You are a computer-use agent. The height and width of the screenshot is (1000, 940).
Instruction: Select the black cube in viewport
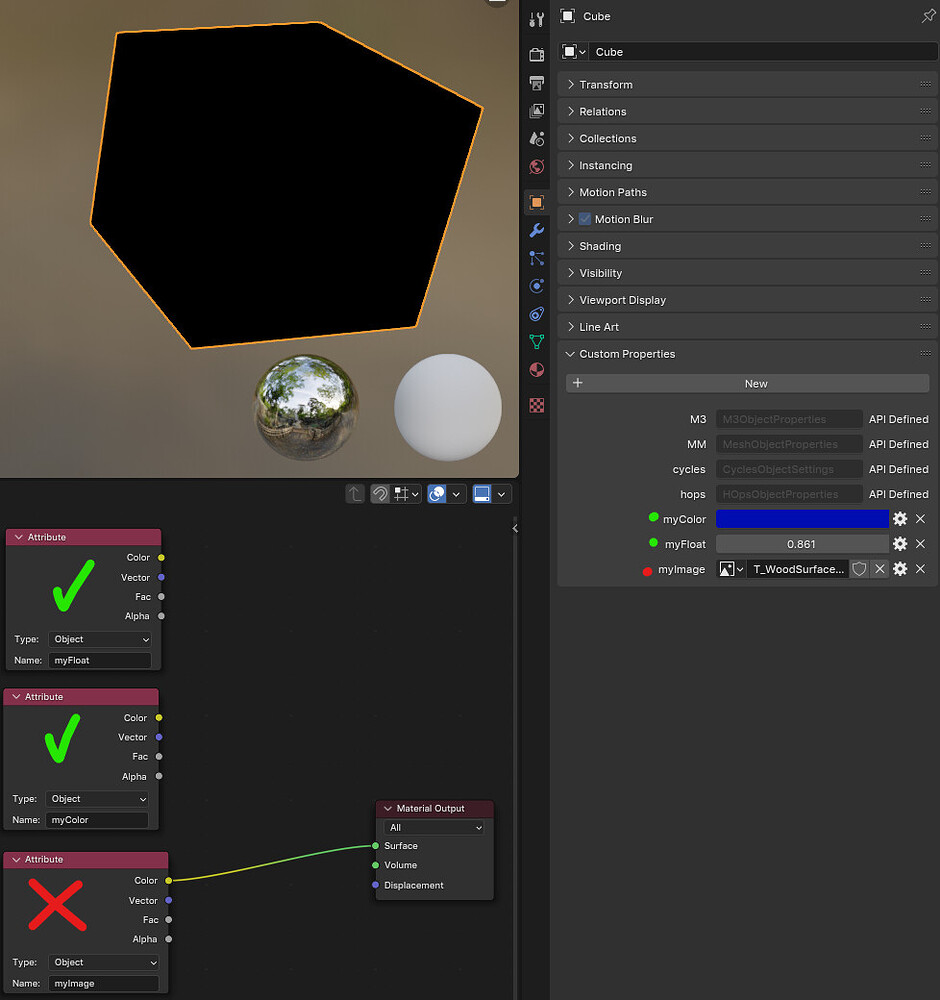click(x=287, y=185)
